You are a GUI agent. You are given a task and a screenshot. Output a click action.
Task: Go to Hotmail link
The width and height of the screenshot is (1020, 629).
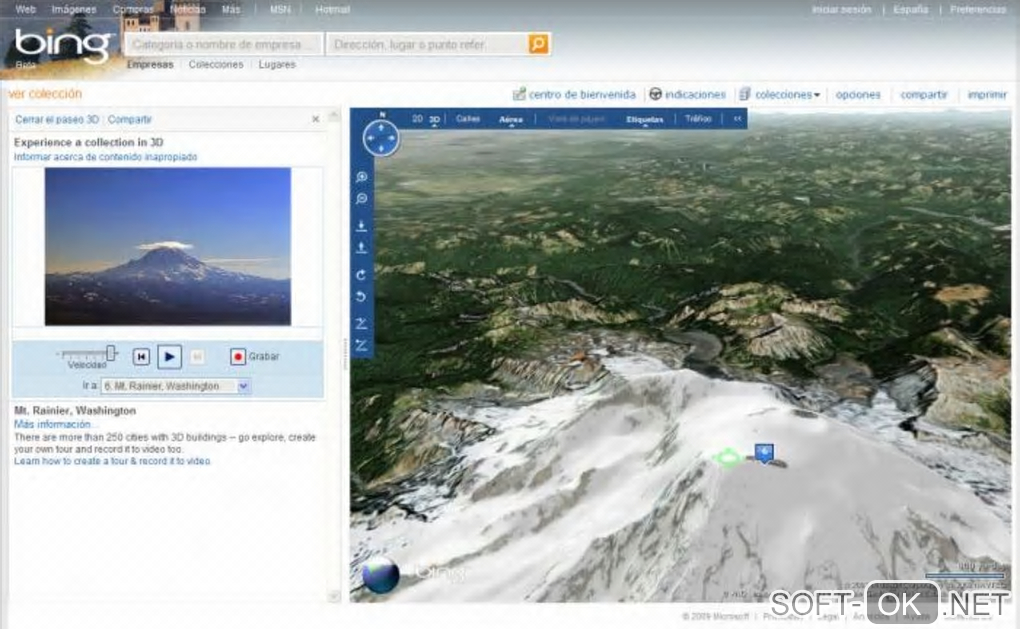tap(332, 9)
